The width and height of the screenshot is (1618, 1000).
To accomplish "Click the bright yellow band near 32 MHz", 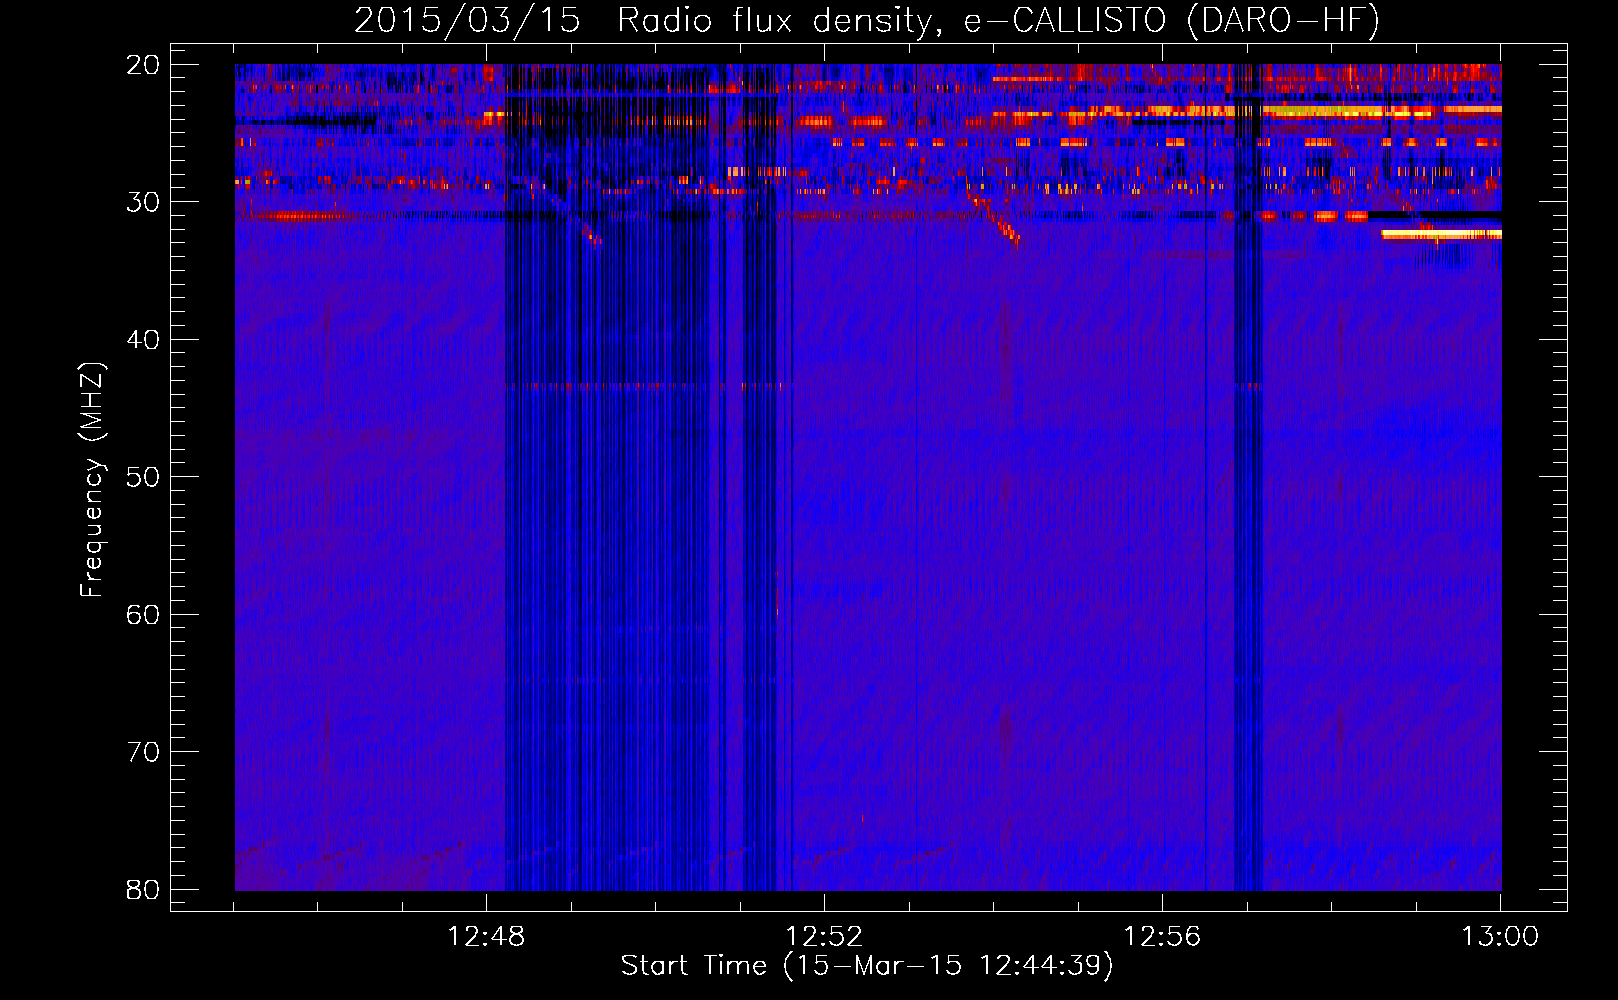I will pyautogui.click(x=1441, y=234).
